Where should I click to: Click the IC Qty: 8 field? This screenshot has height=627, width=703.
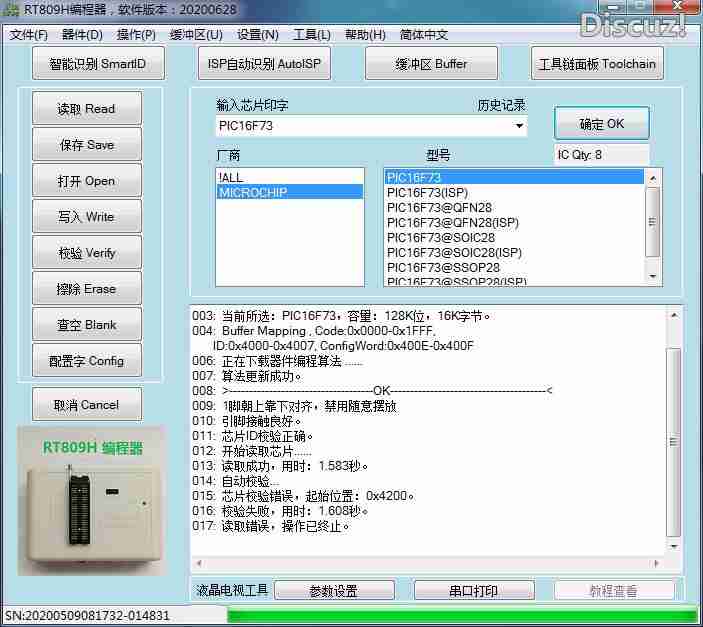click(x=601, y=155)
